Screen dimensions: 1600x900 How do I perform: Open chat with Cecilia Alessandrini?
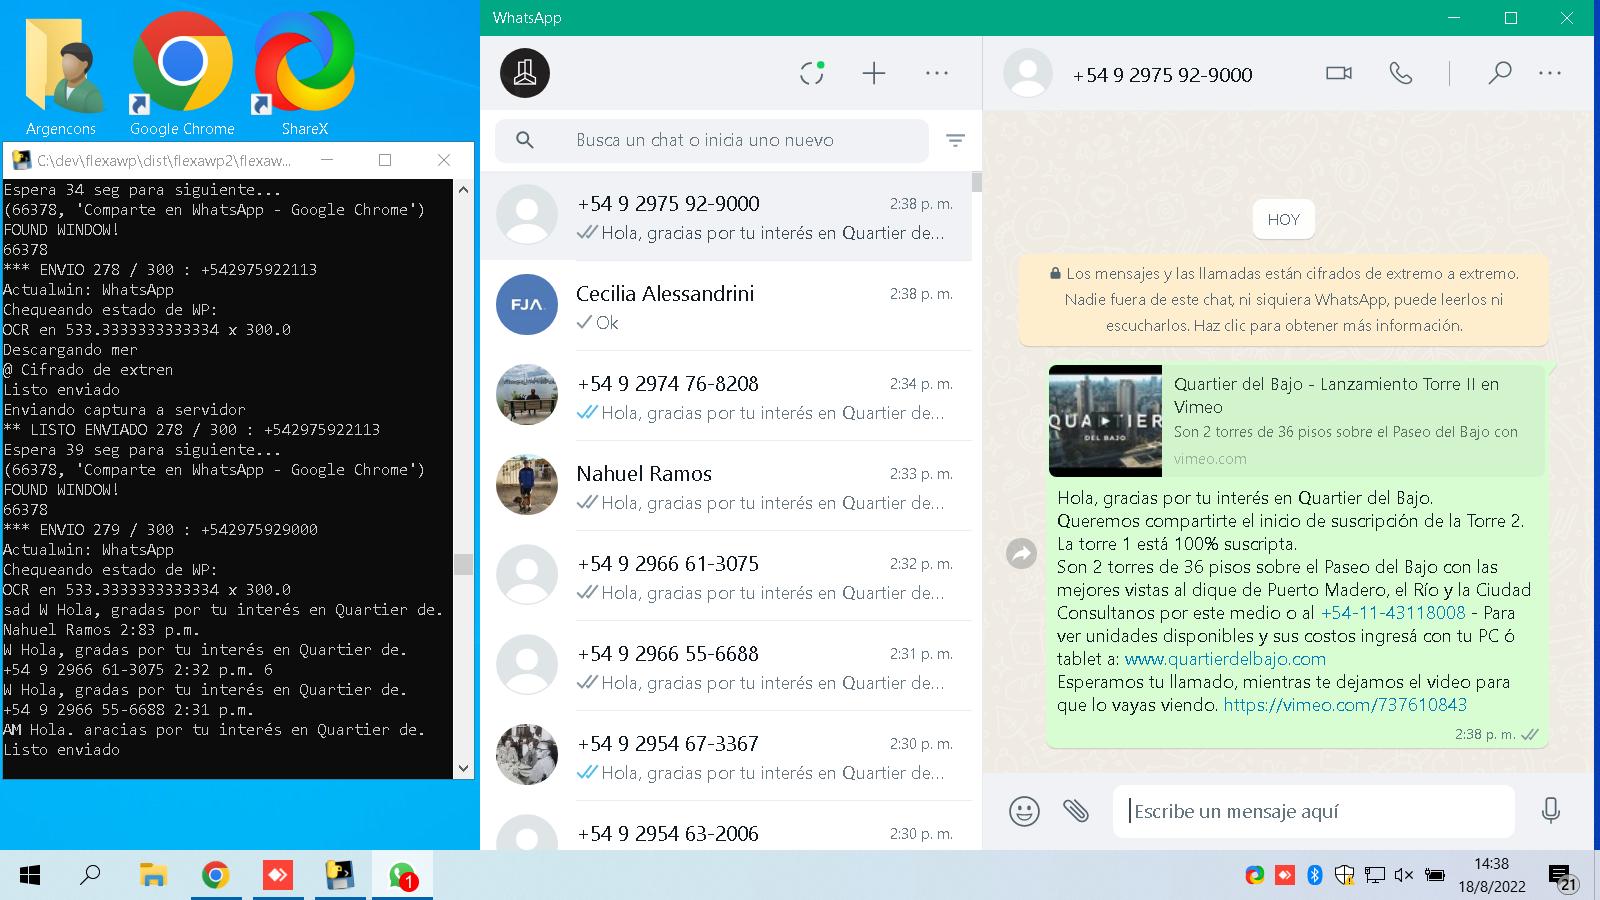[726, 307]
